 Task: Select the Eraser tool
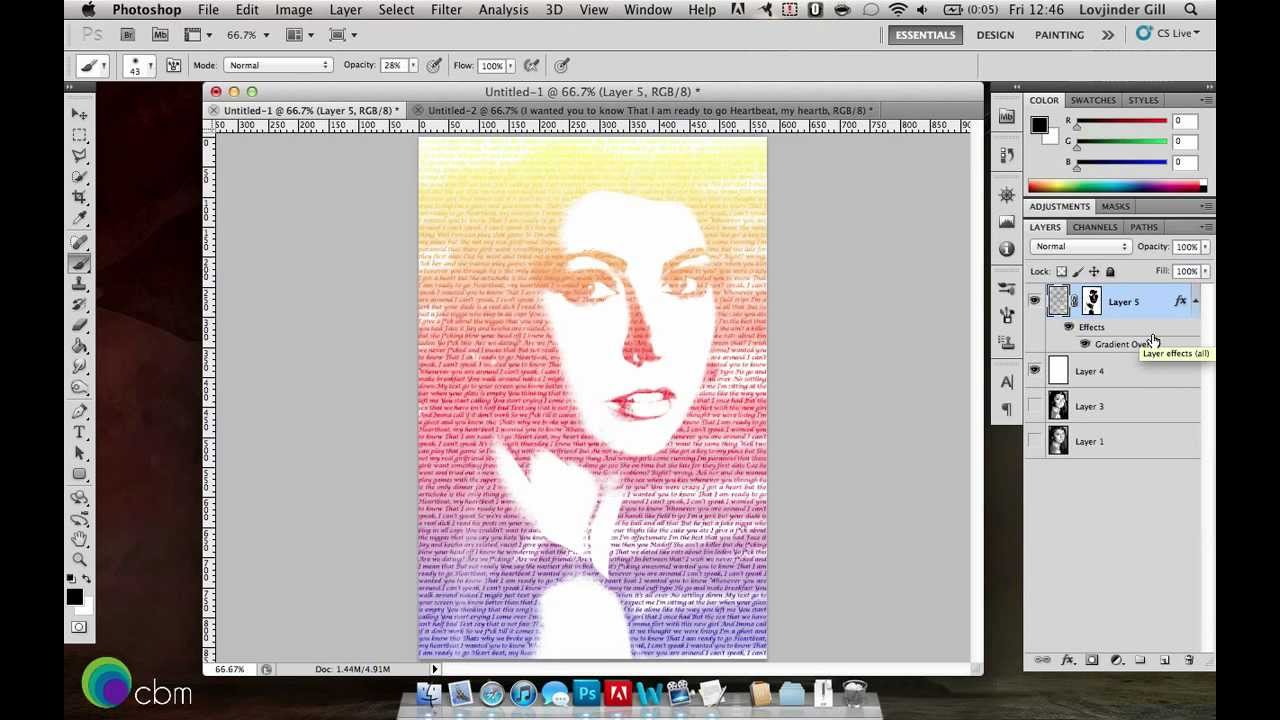point(79,327)
